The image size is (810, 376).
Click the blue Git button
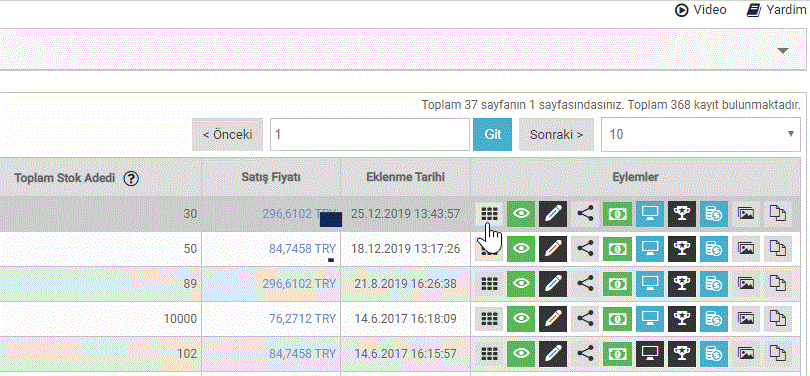(492, 134)
